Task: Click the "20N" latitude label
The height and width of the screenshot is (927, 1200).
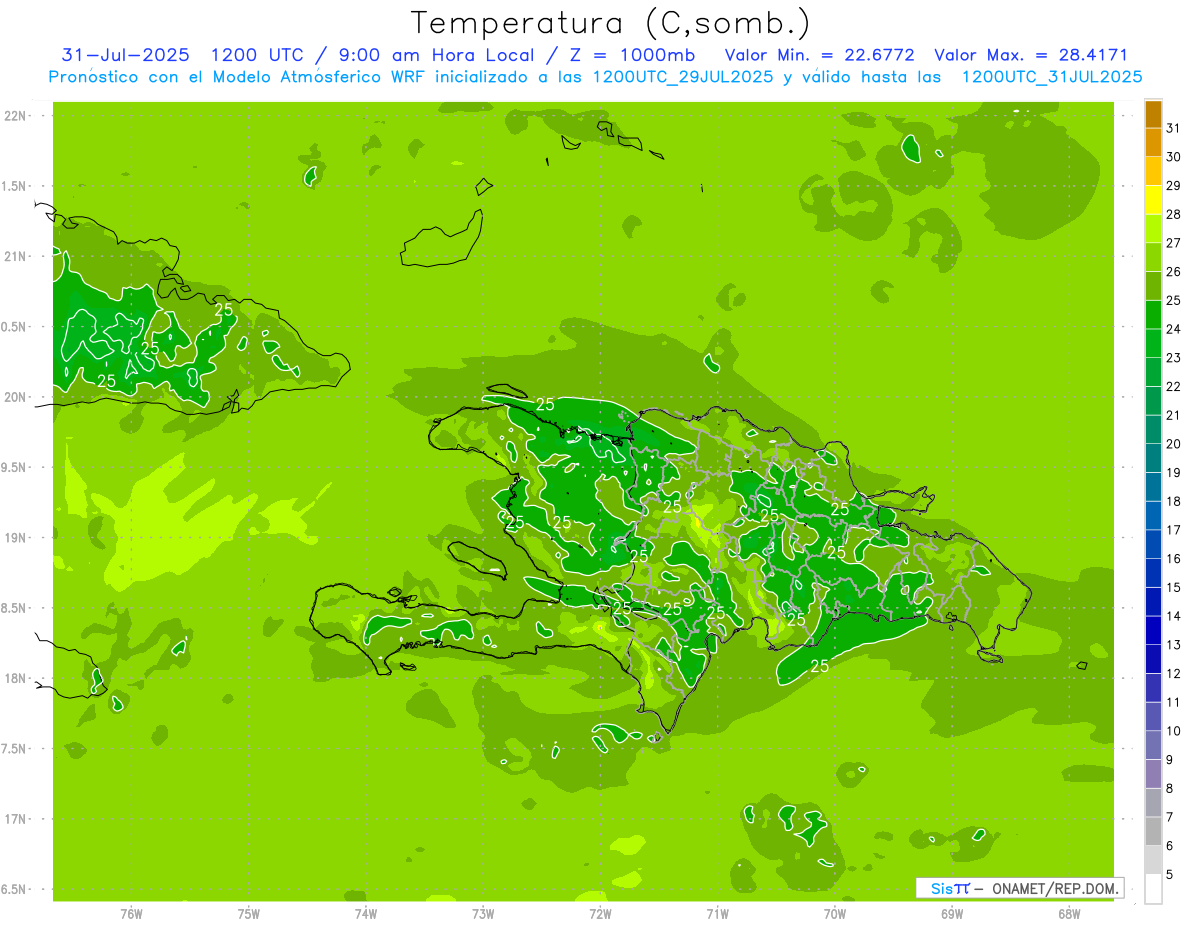Action: click(15, 397)
